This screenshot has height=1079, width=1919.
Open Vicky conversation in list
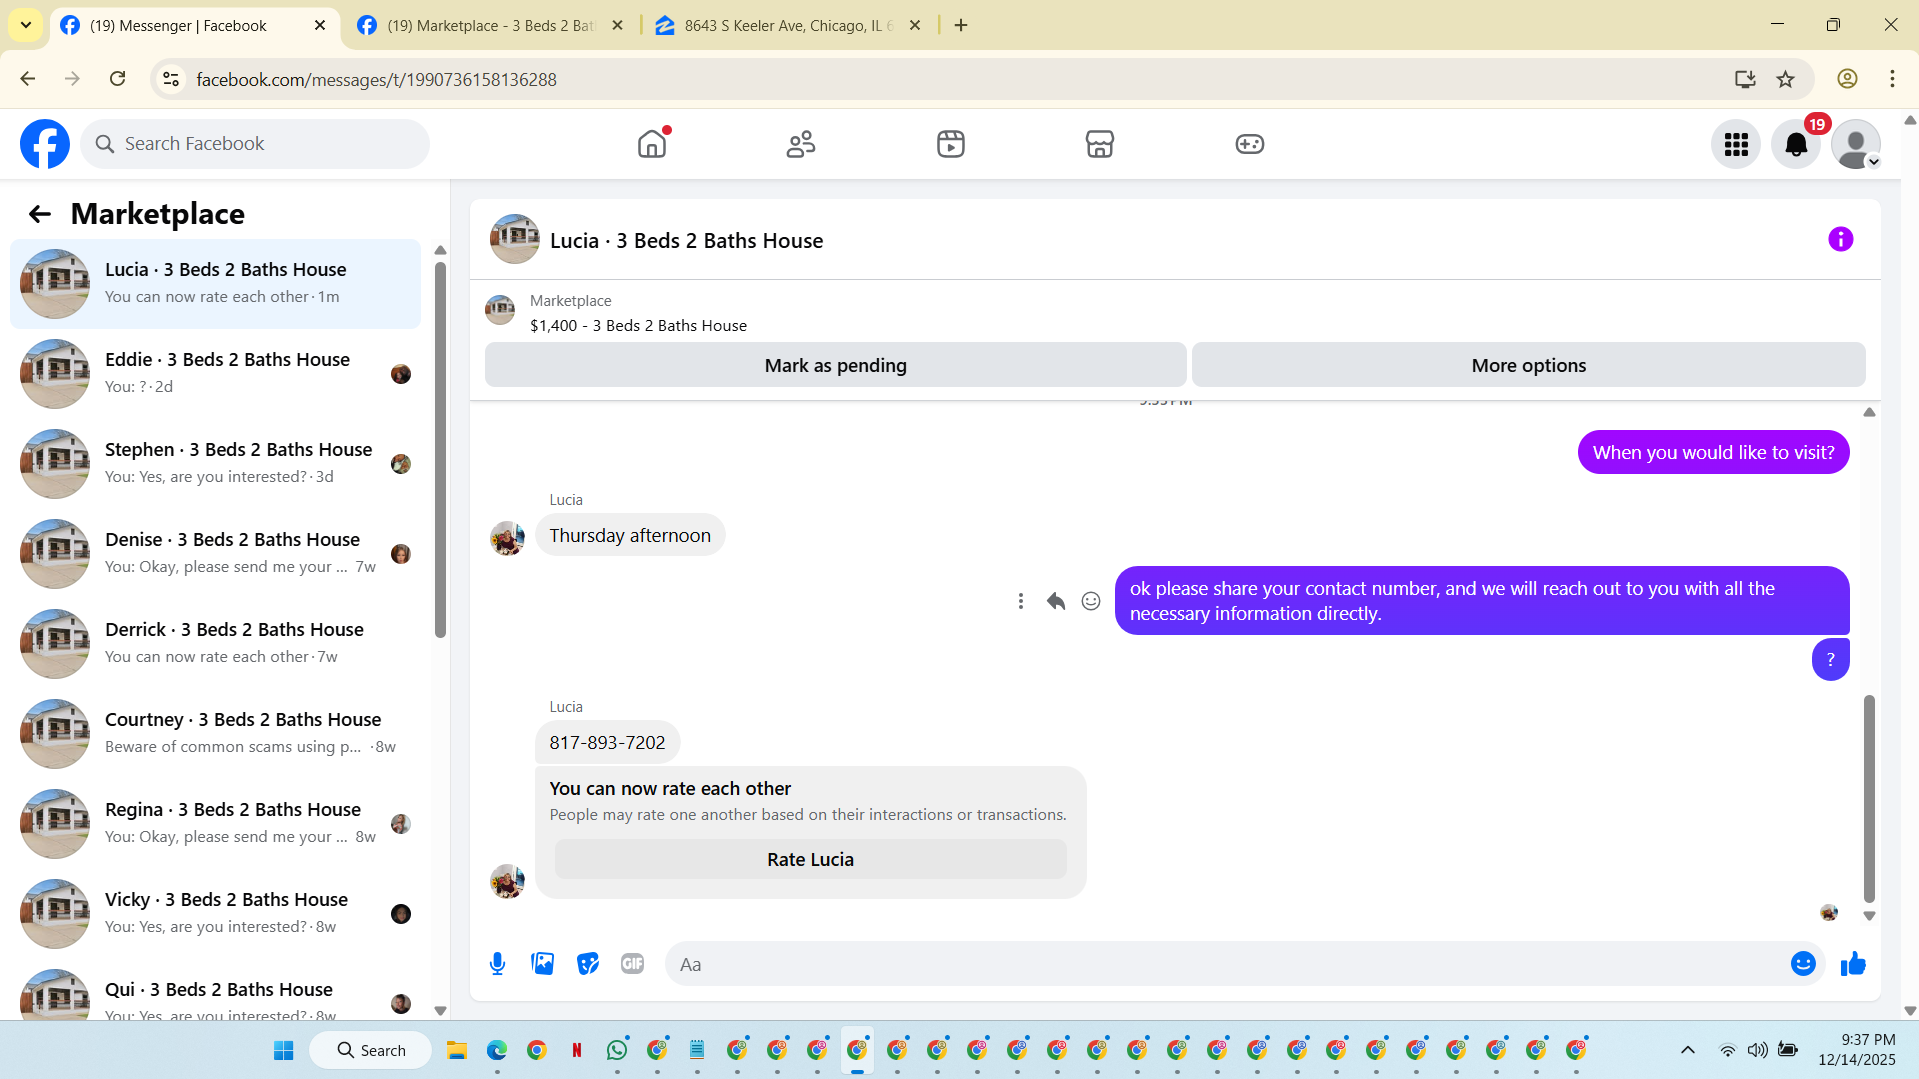click(x=215, y=914)
